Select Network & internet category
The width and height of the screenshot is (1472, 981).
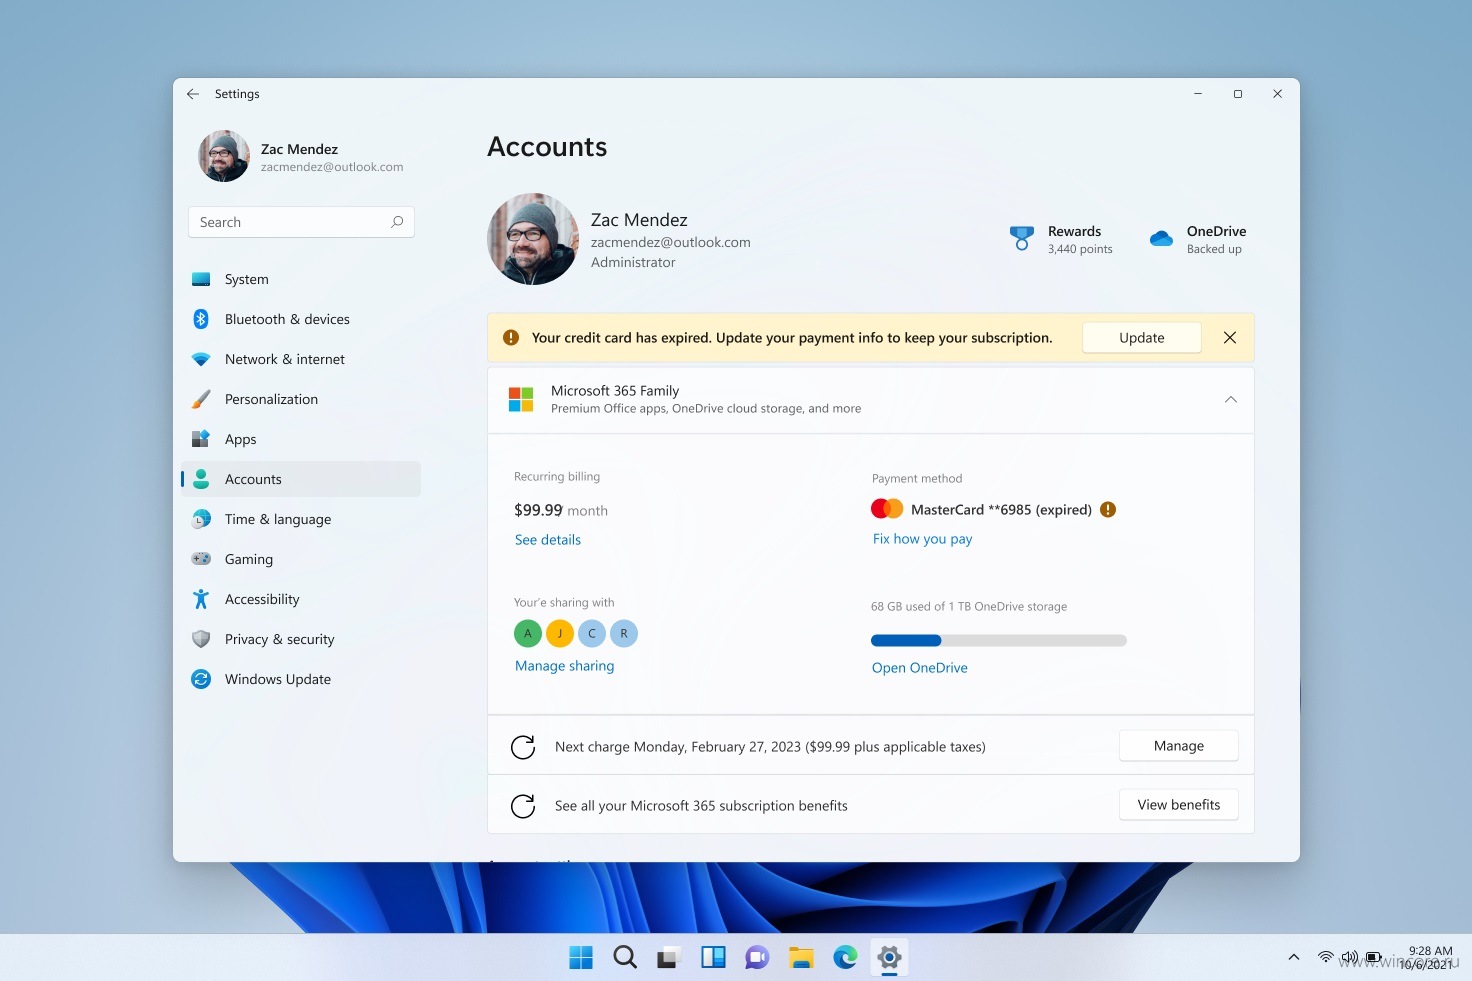pos(301,359)
